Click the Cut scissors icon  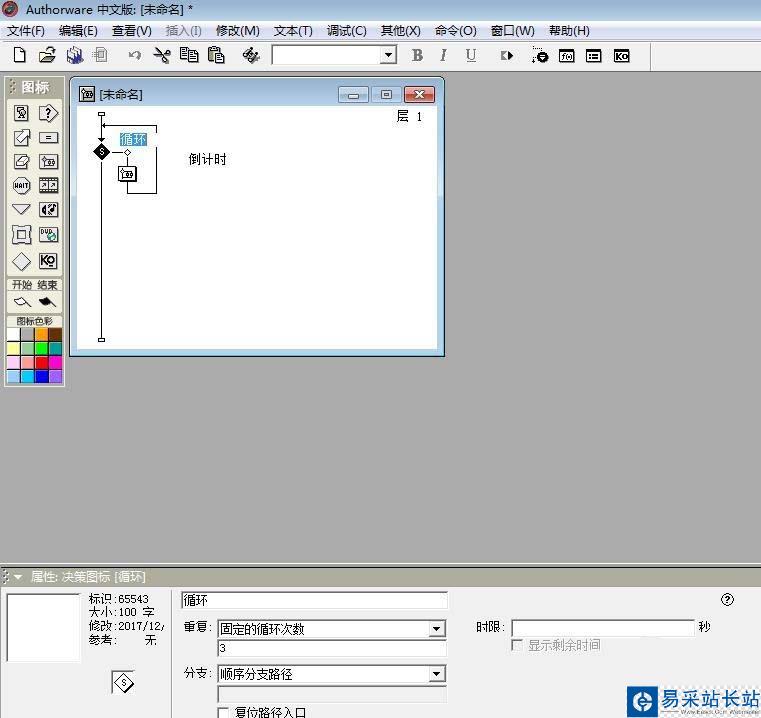coord(162,55)
